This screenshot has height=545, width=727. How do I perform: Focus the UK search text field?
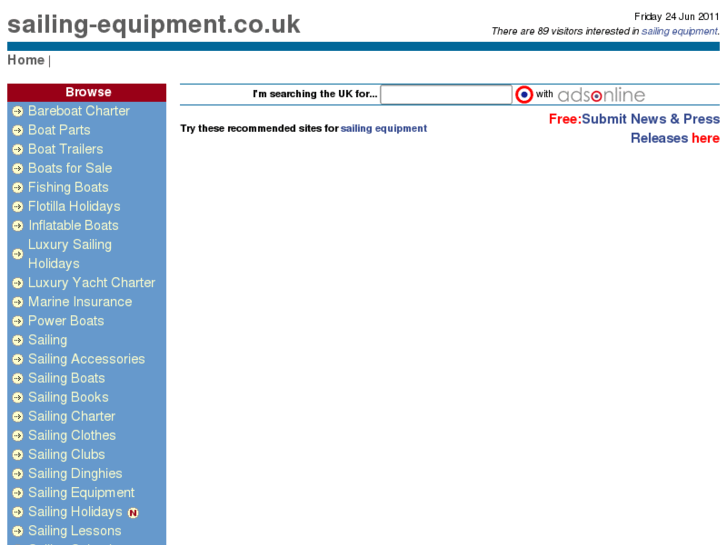[446, 95]
